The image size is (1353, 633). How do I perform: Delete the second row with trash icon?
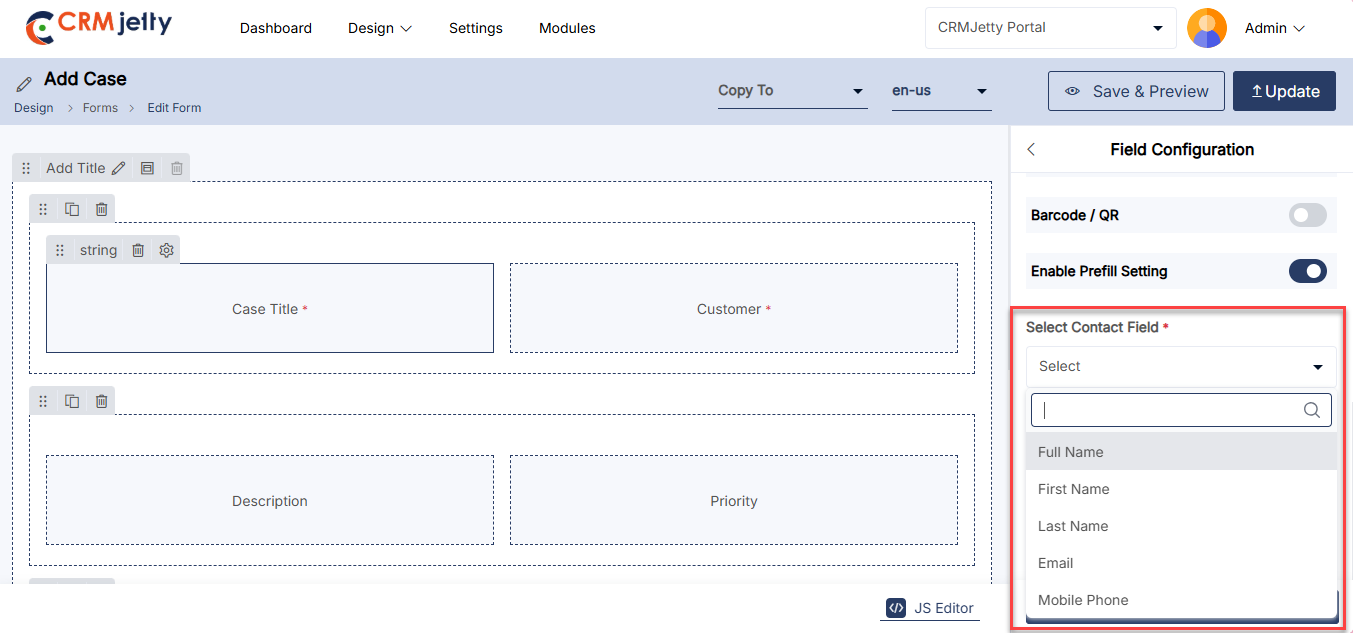point(101,401)
